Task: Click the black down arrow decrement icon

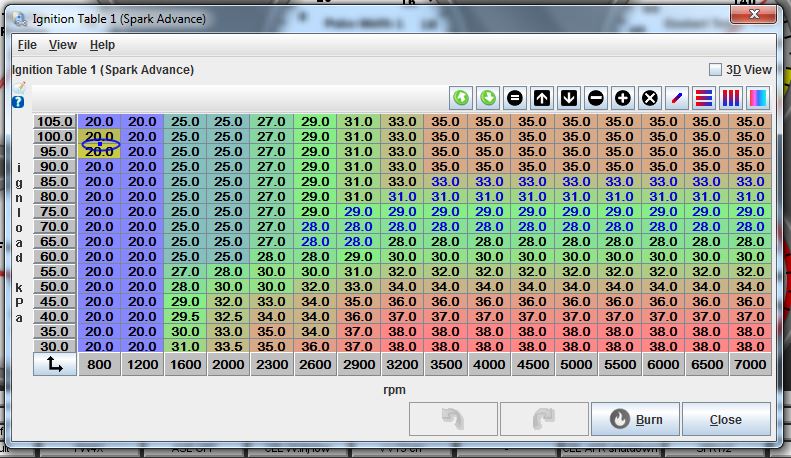Action: point(569,98)
